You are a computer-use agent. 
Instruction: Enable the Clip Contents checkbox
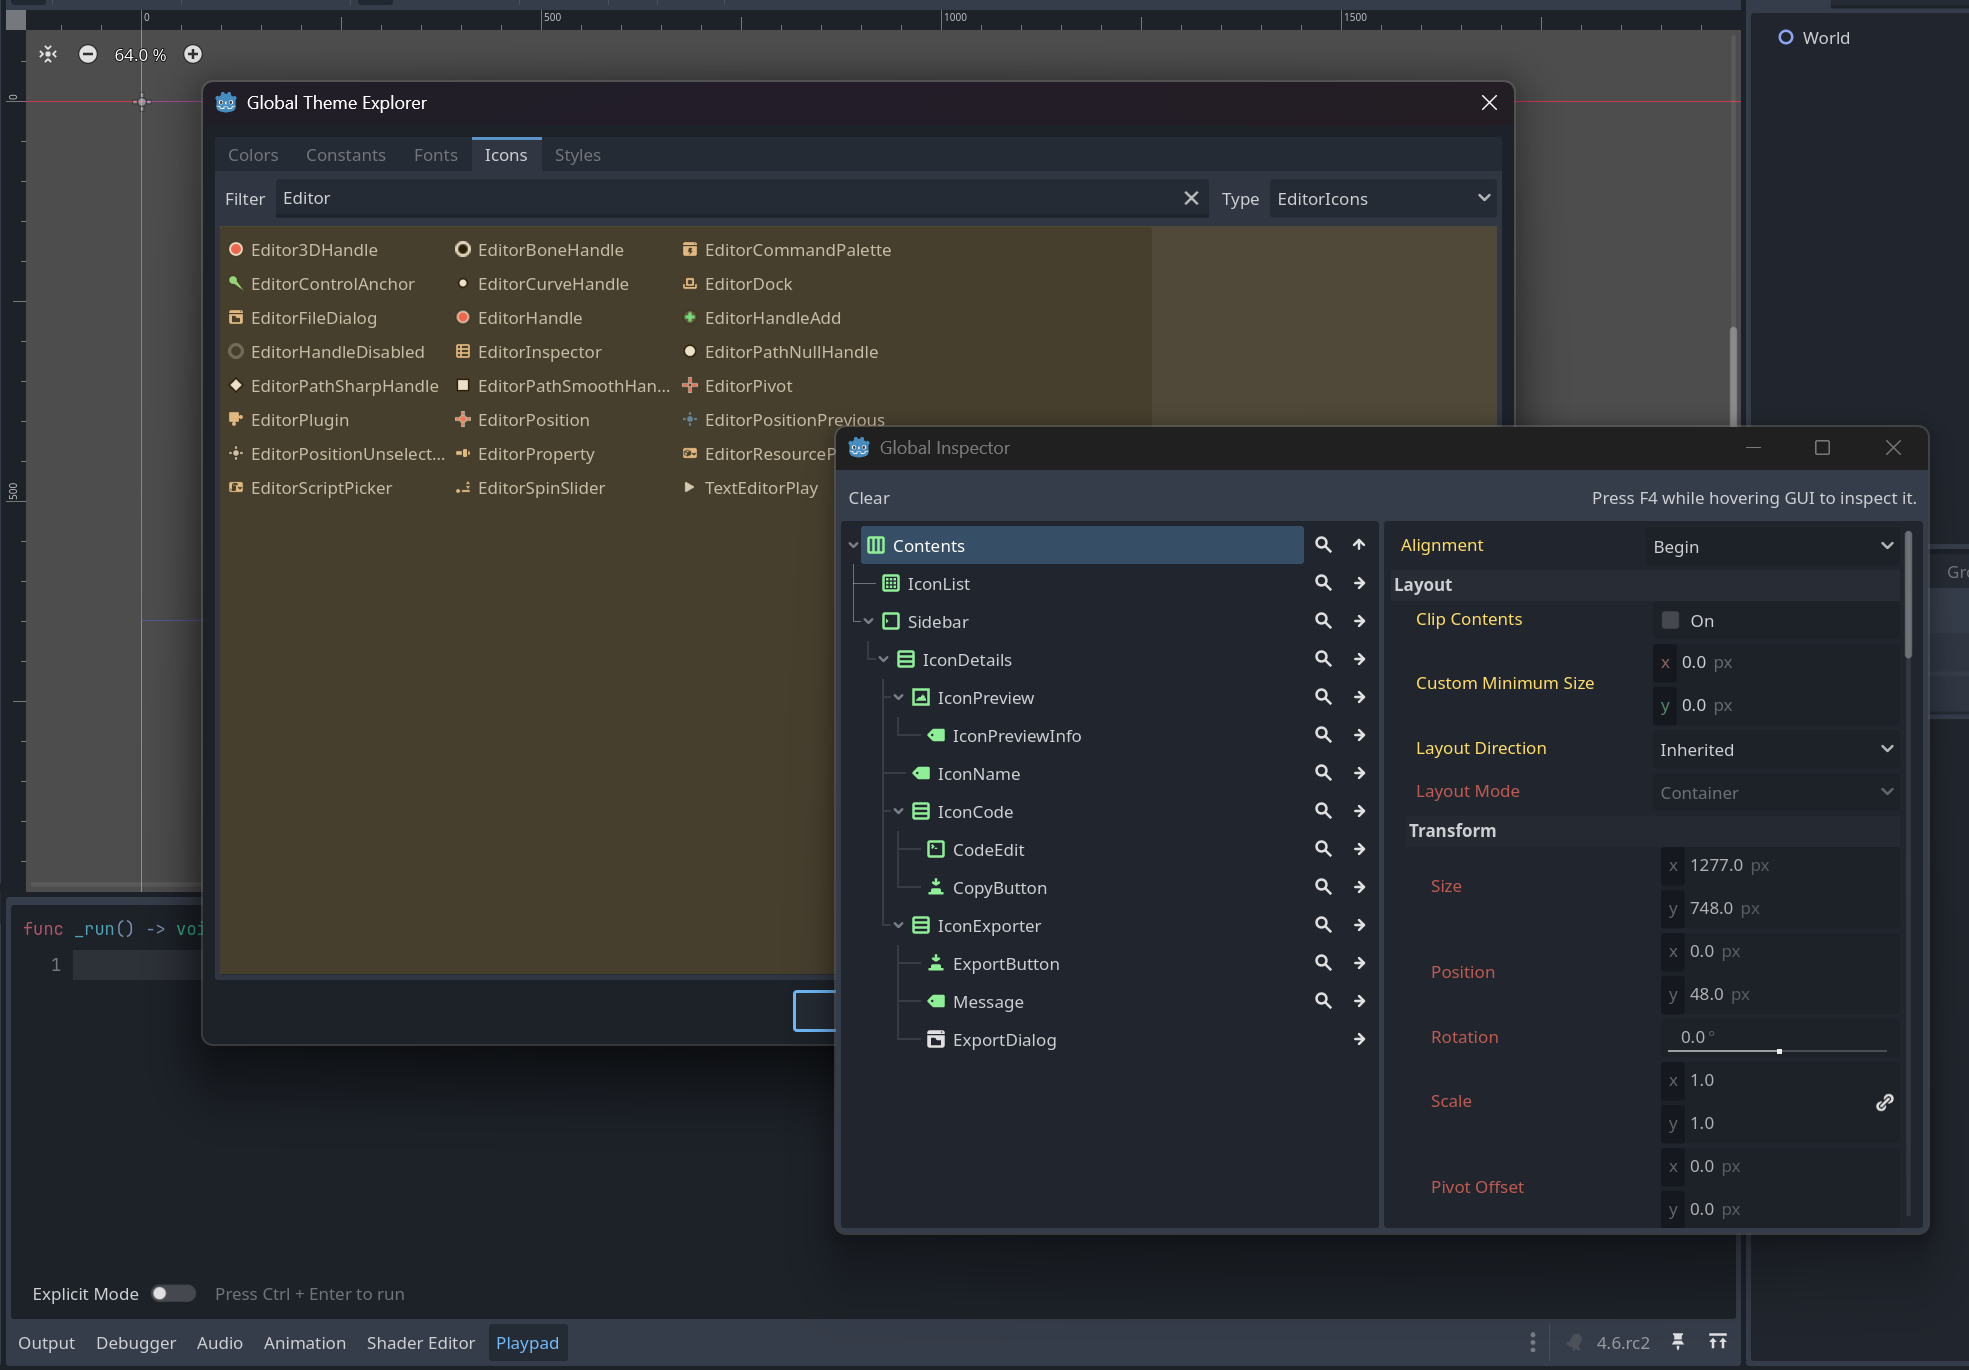[x=1670, y=620]
